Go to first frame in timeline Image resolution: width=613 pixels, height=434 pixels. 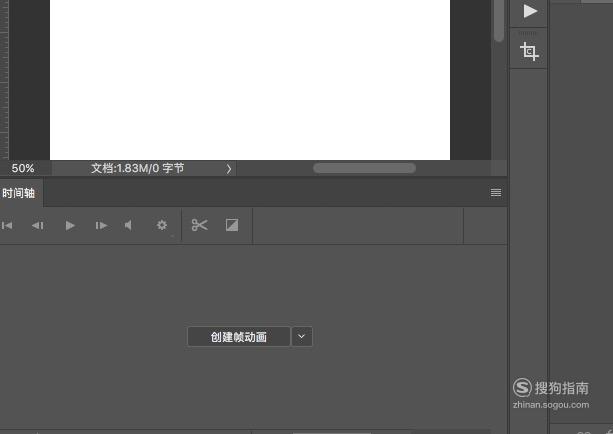coord(7,226)
